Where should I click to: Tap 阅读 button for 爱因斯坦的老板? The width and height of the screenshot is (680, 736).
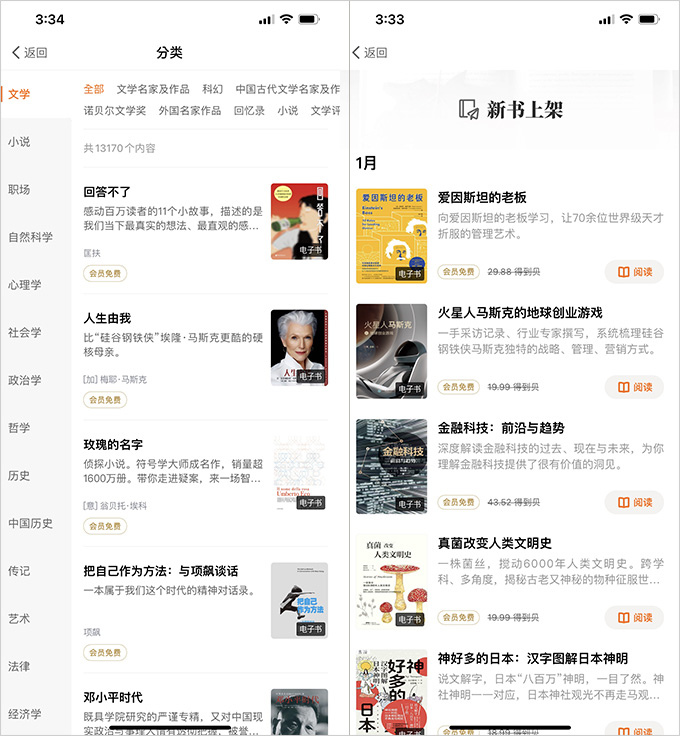tap(634, 272)
